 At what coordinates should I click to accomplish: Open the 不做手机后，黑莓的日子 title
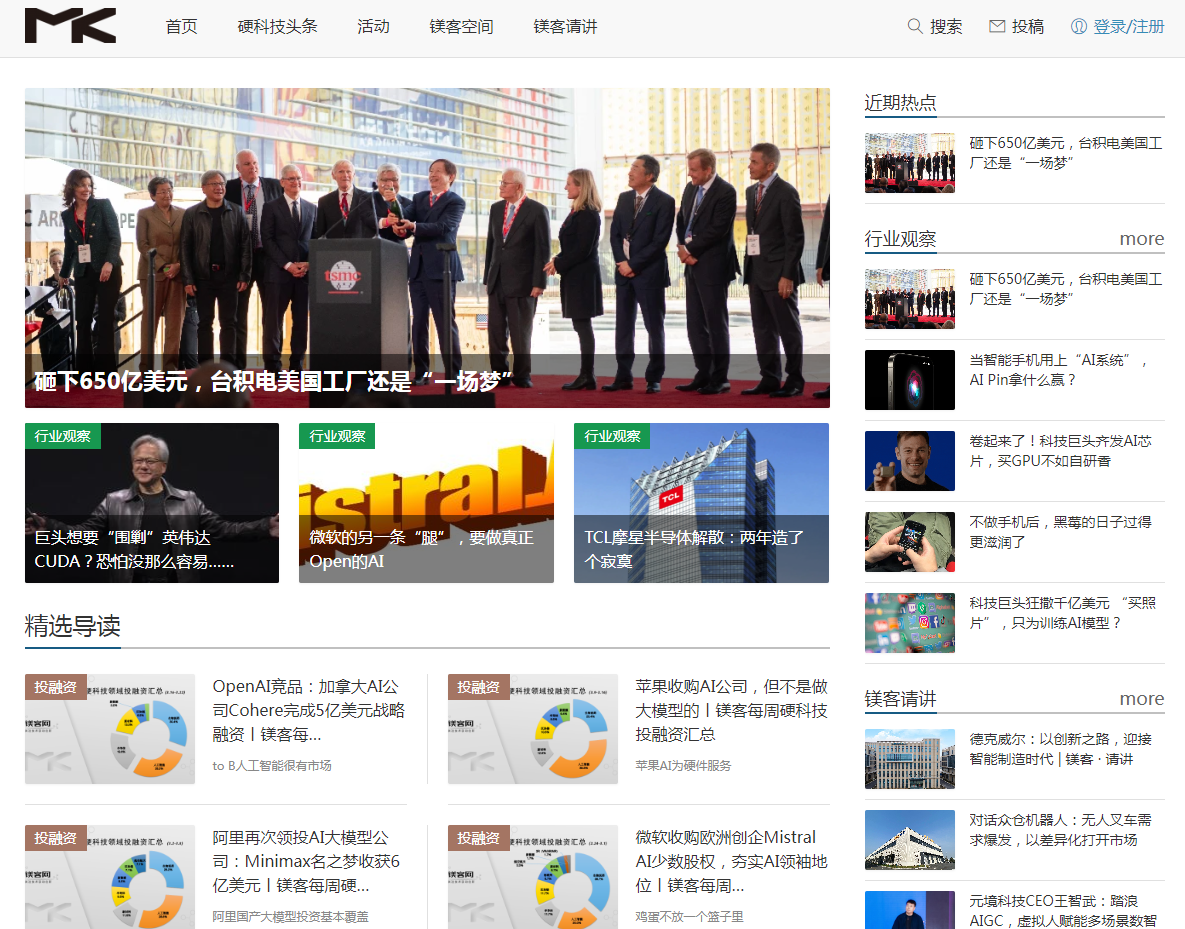(1061, 531)
